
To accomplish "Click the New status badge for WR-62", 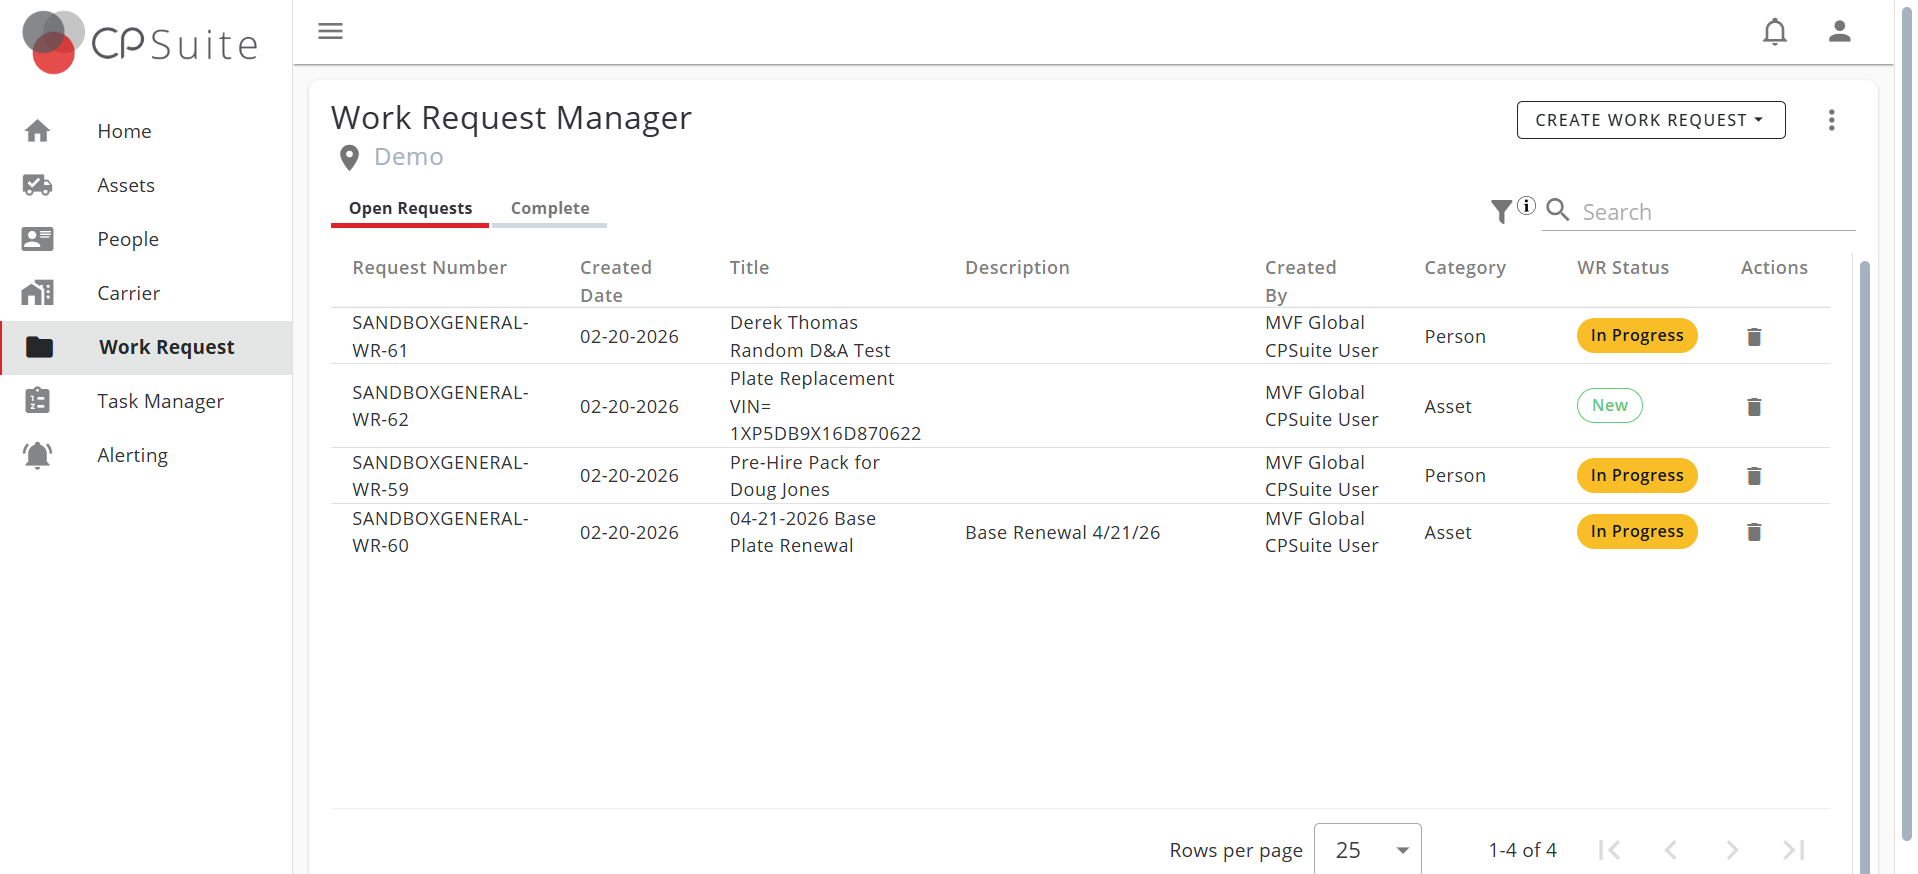I will (1609, 406).
